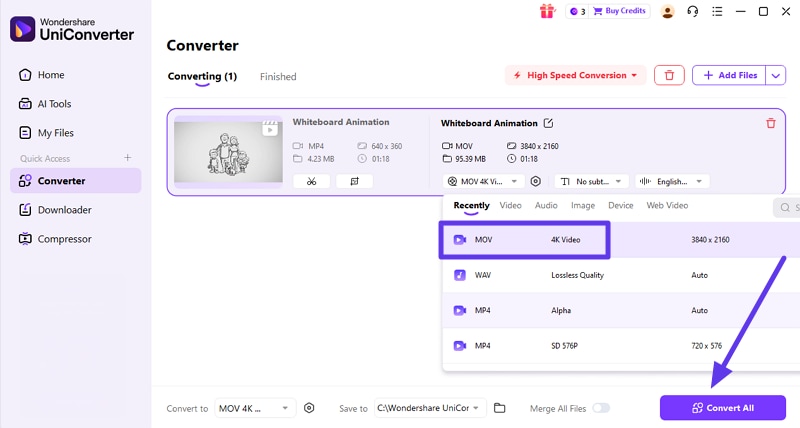Image resolution: width=800 pixels, height=428 pixels.
Task: Open the High Speed Conversion dropdown
Action: click(x=576, y=75)
